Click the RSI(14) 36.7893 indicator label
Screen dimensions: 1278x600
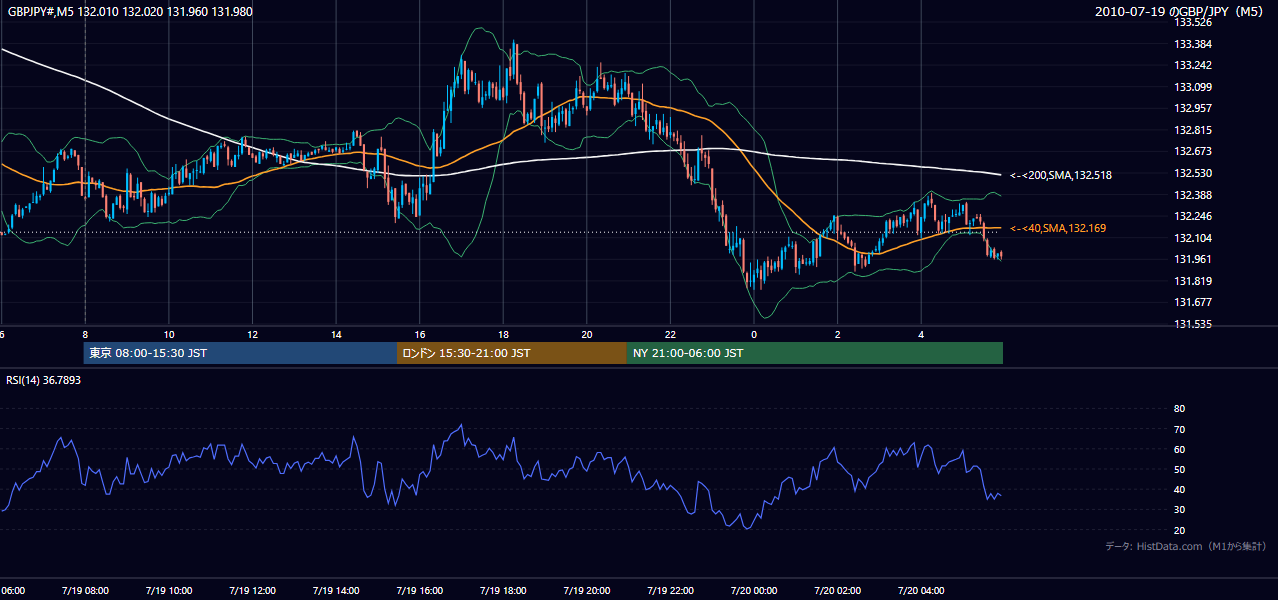click(x=44, y=380)
